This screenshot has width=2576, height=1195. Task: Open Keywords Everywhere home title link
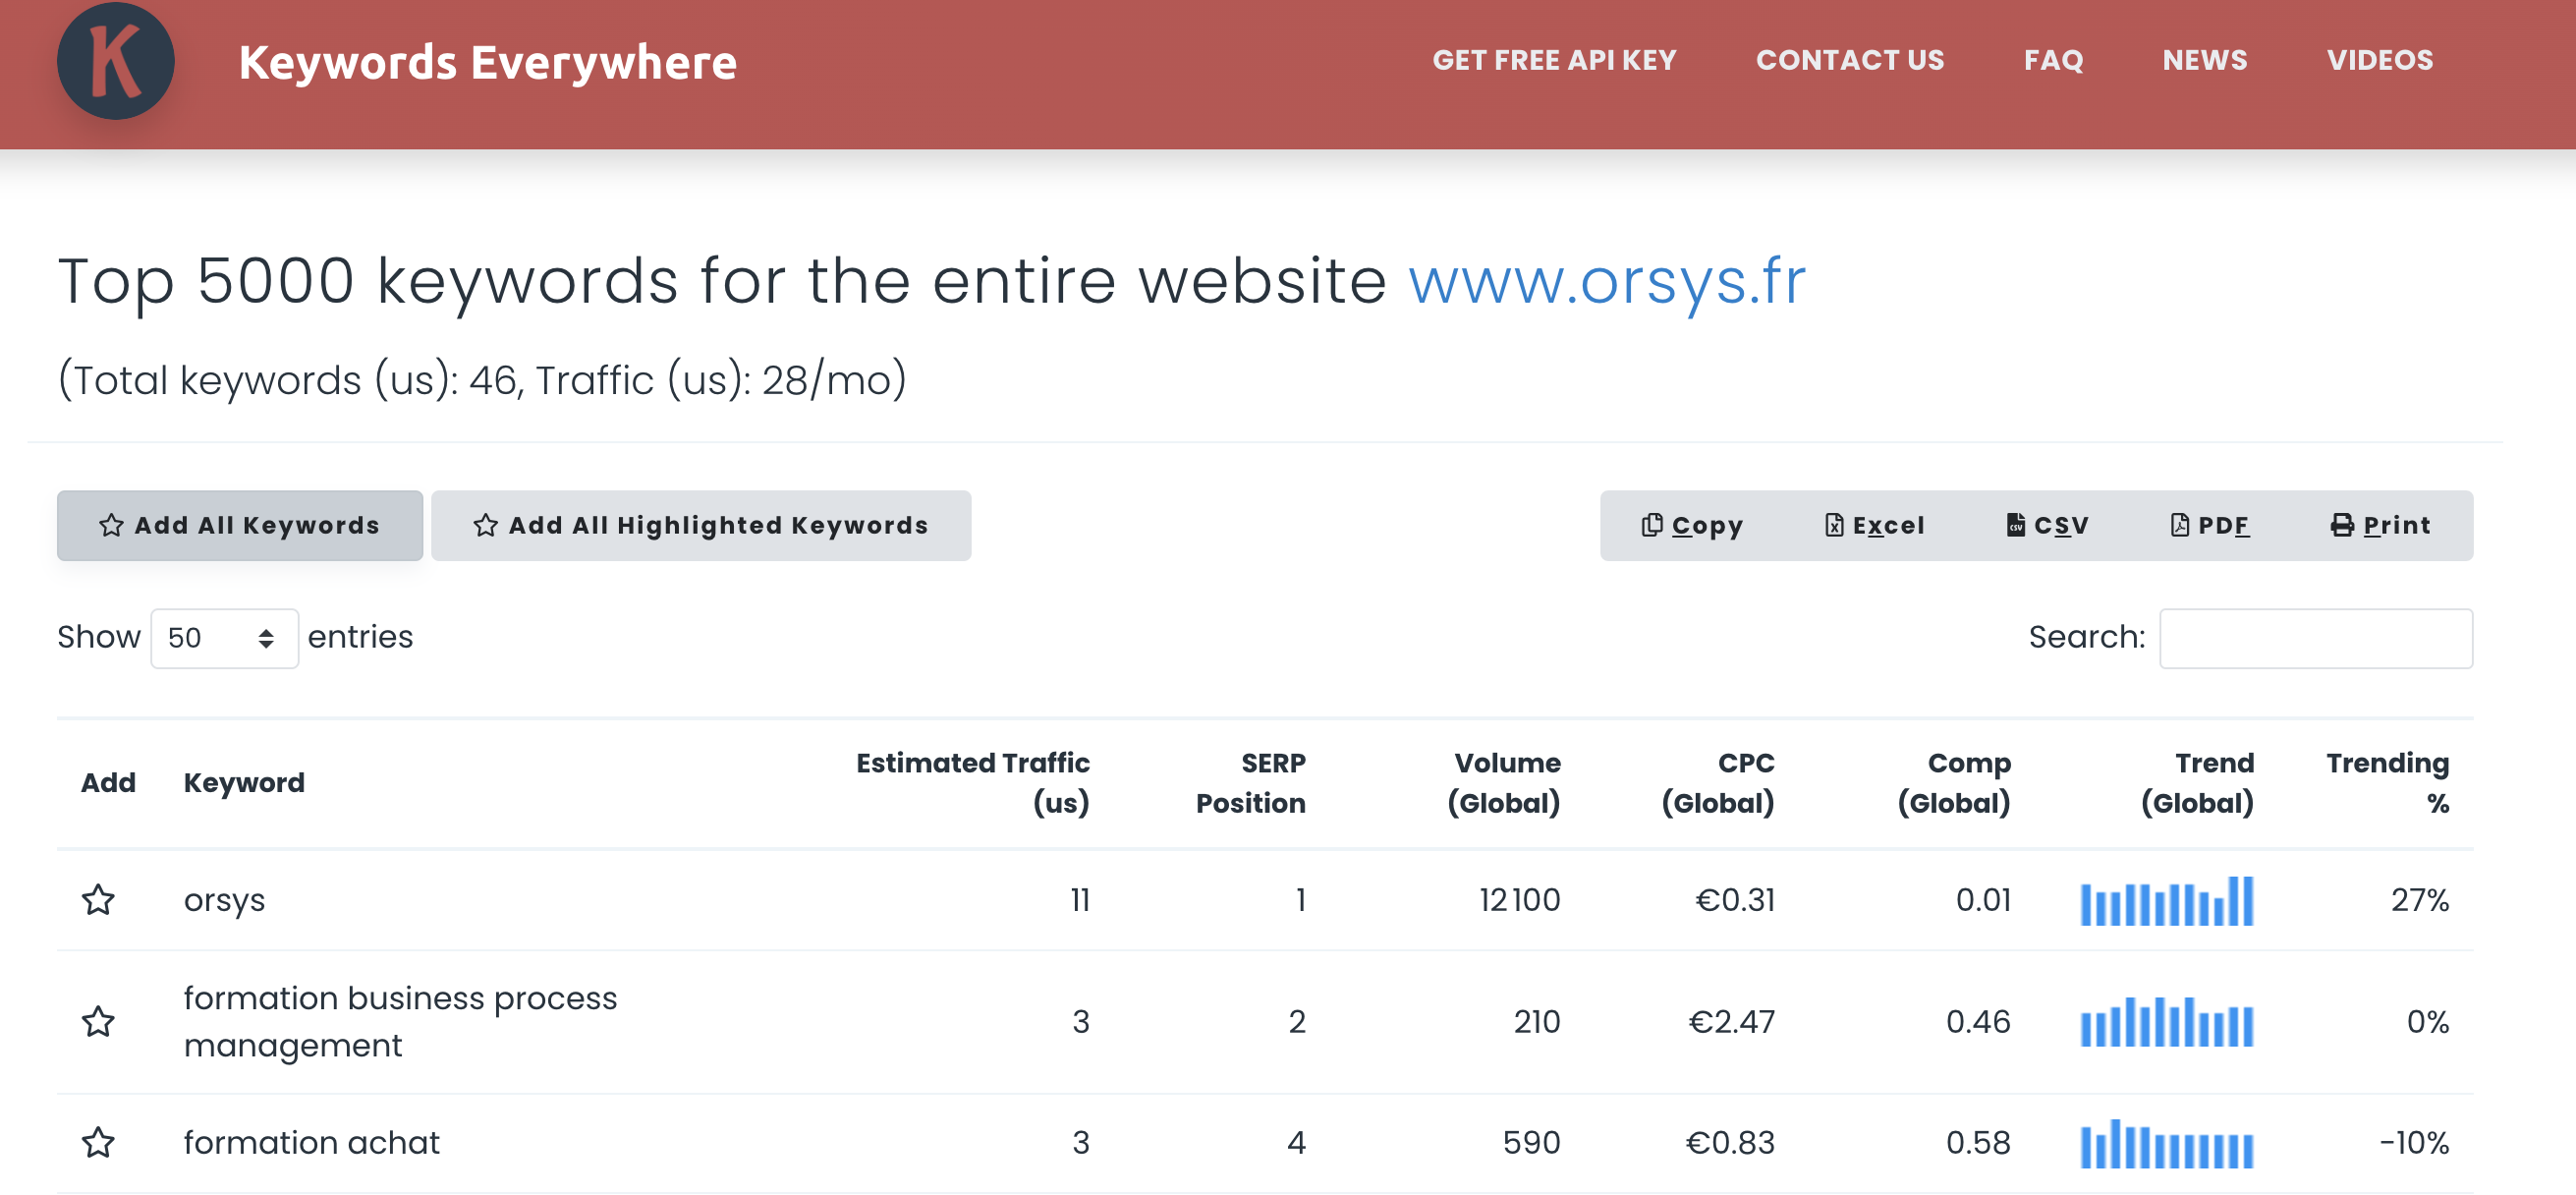point(488,62)
